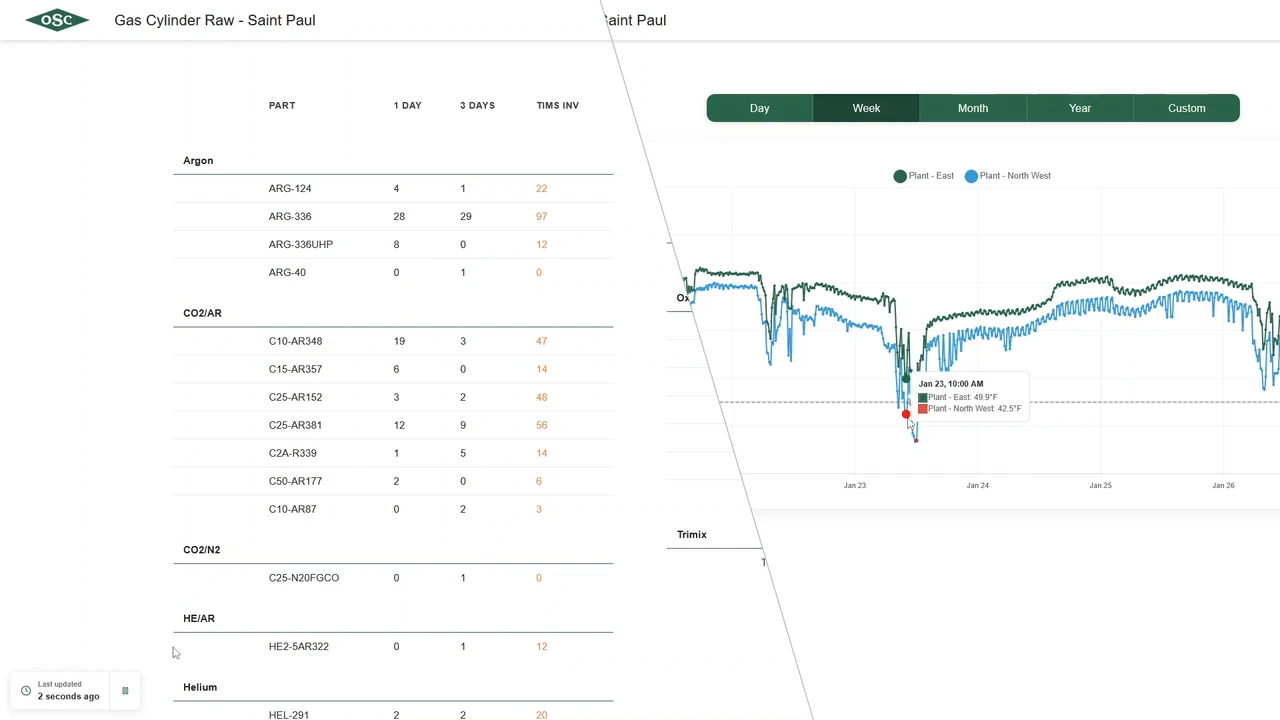Click the OSC diamond logo
This screenshot has height=720, width=1280.
pos(57,20)
